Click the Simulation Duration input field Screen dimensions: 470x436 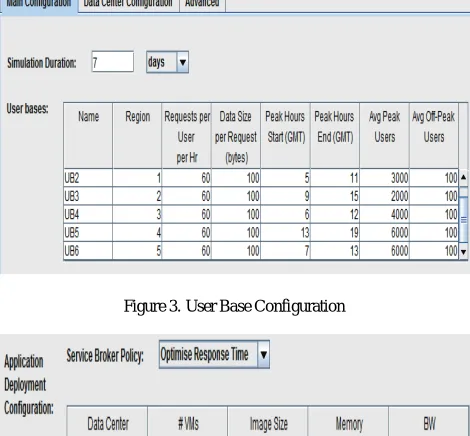click(113, 62)
